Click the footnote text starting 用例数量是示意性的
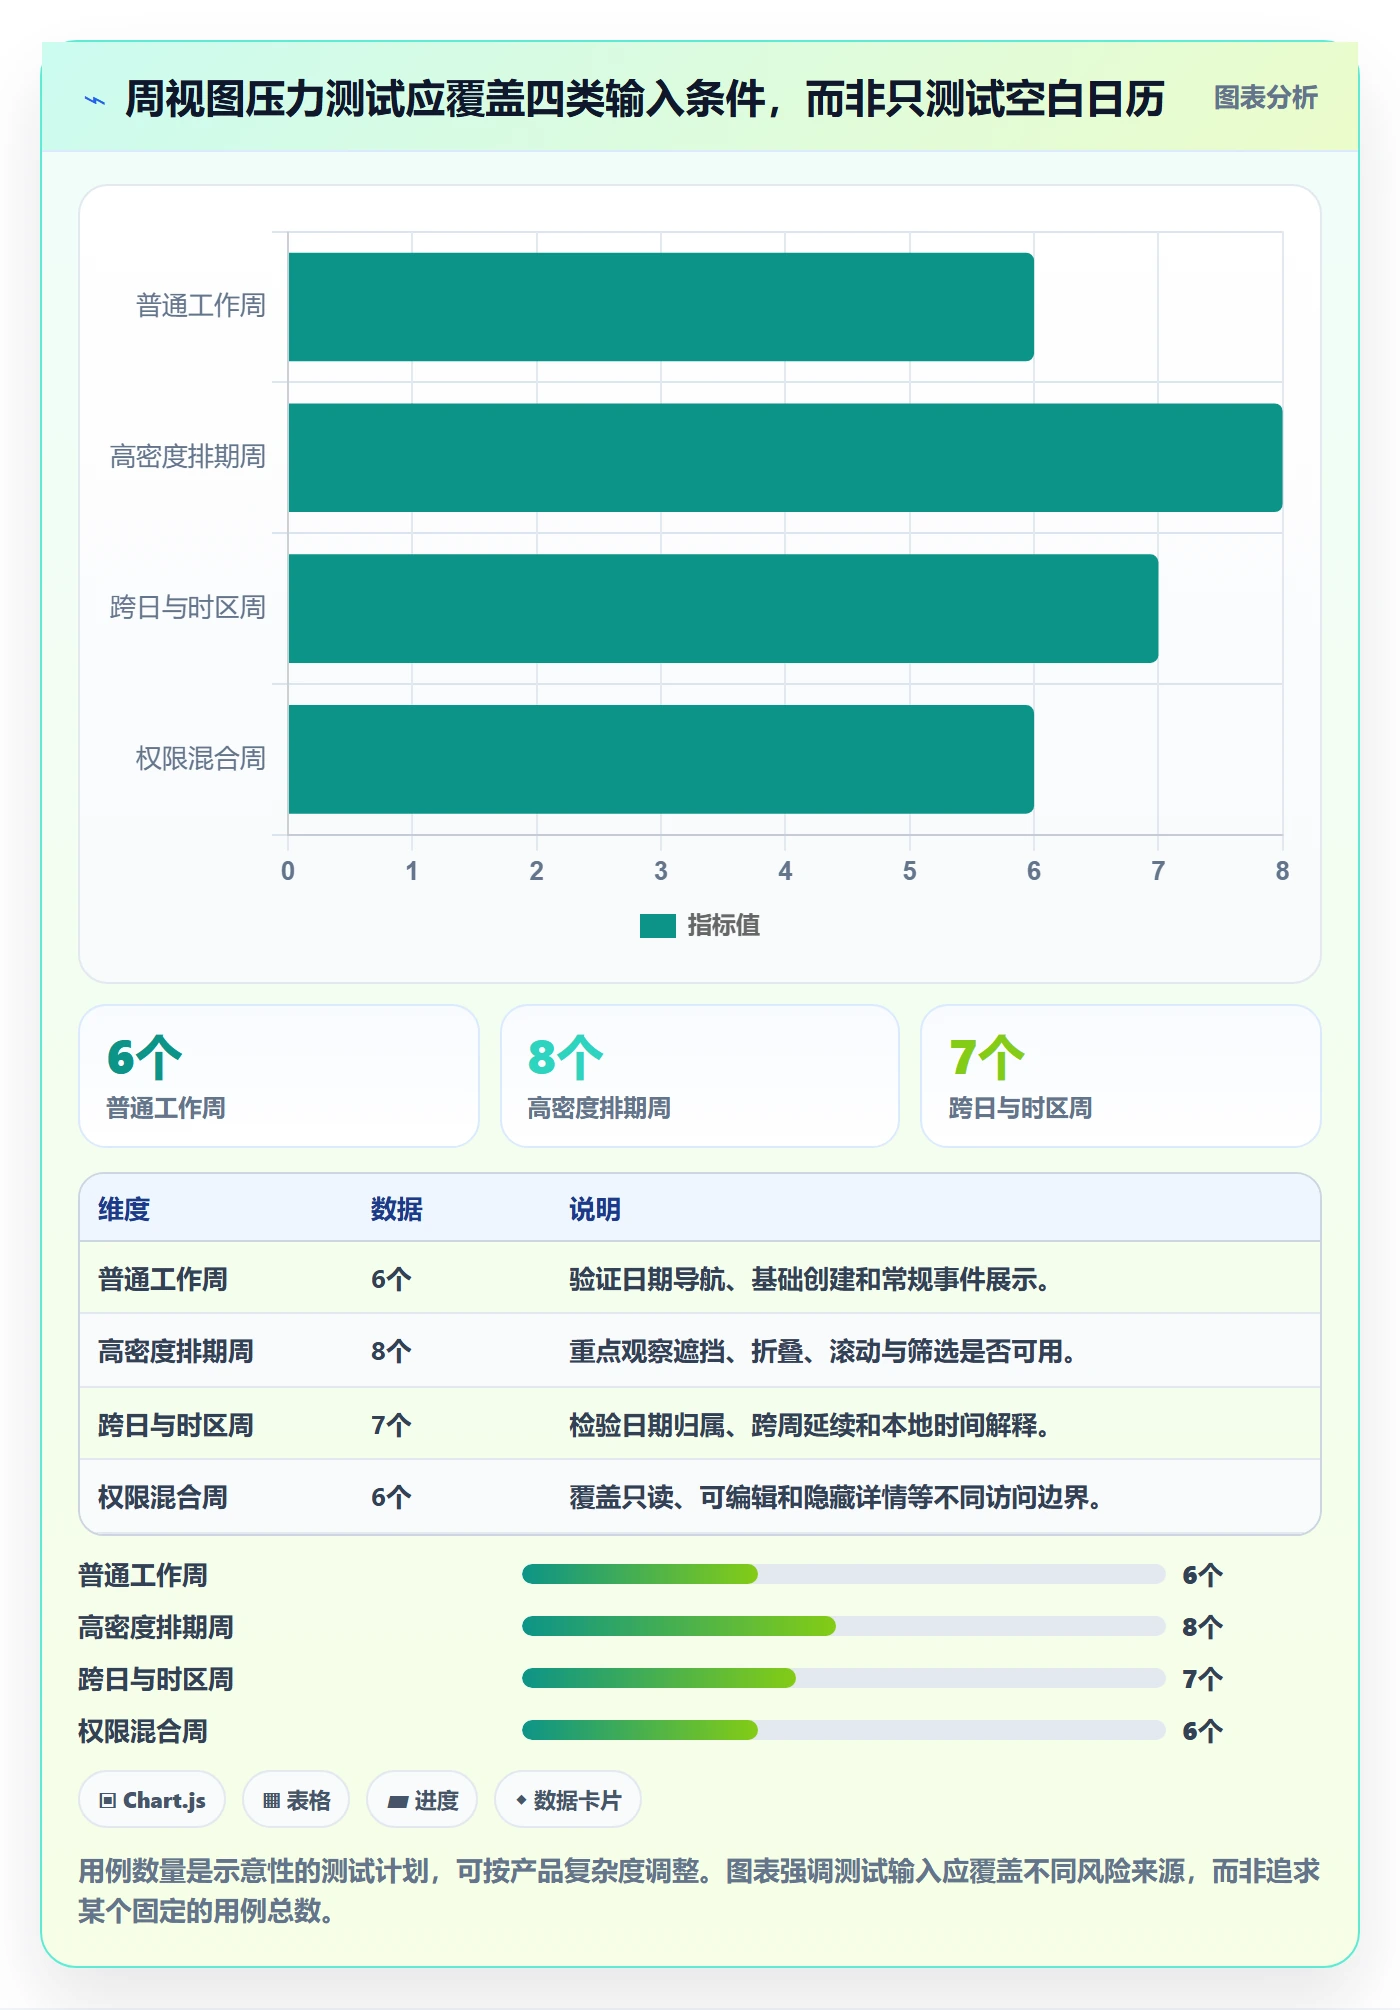 click(699, 1891)
